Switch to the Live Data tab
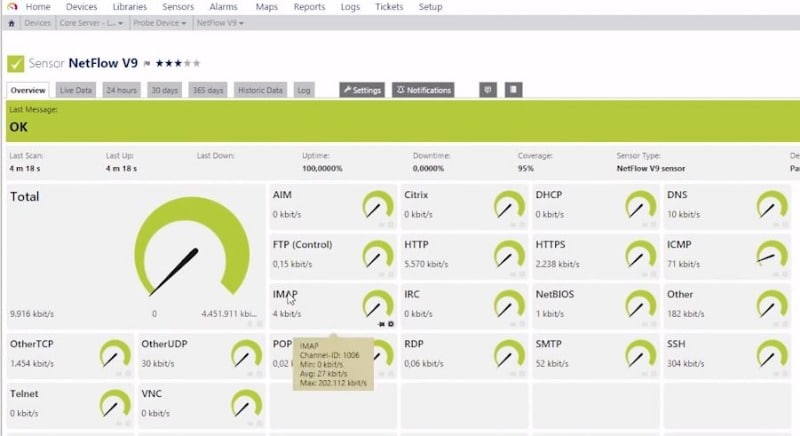The width and height of the screenshot is (800, 436). (76, 90)
